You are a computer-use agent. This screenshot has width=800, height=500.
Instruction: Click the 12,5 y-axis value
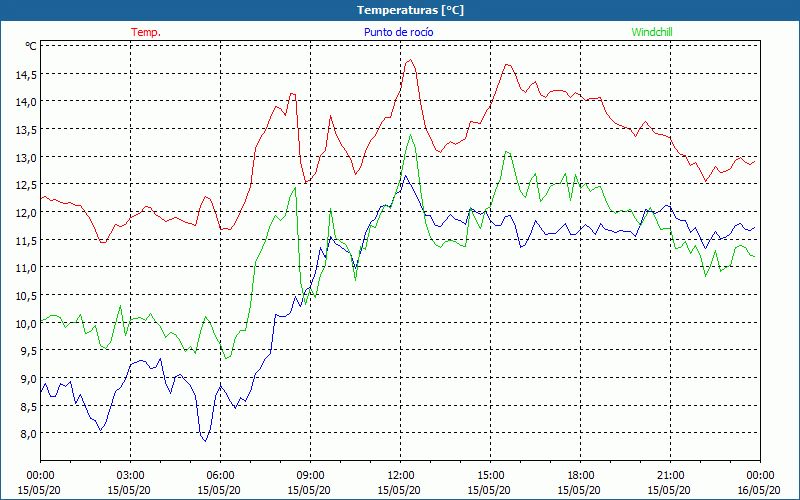point(26,185)
